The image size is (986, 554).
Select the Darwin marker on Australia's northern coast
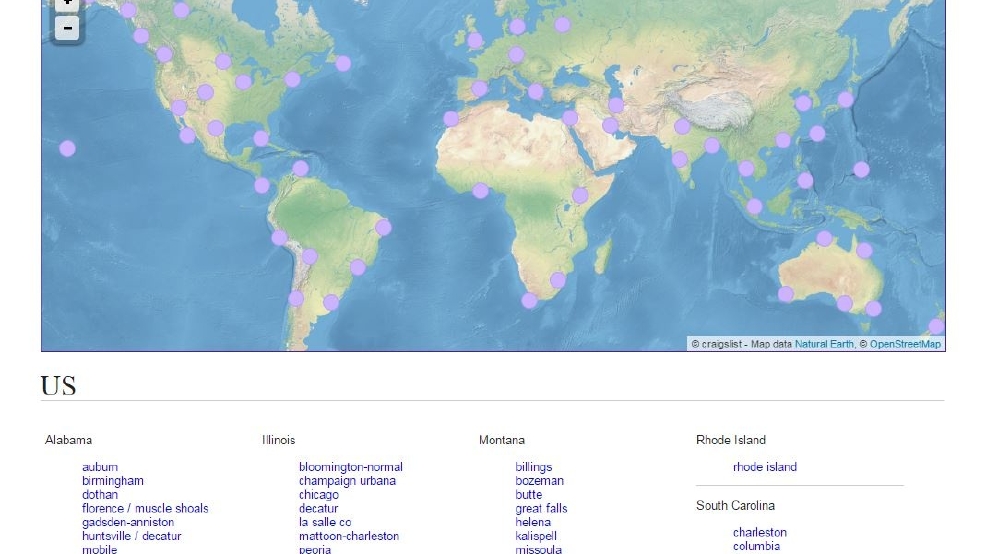click(x=824, y=238)
